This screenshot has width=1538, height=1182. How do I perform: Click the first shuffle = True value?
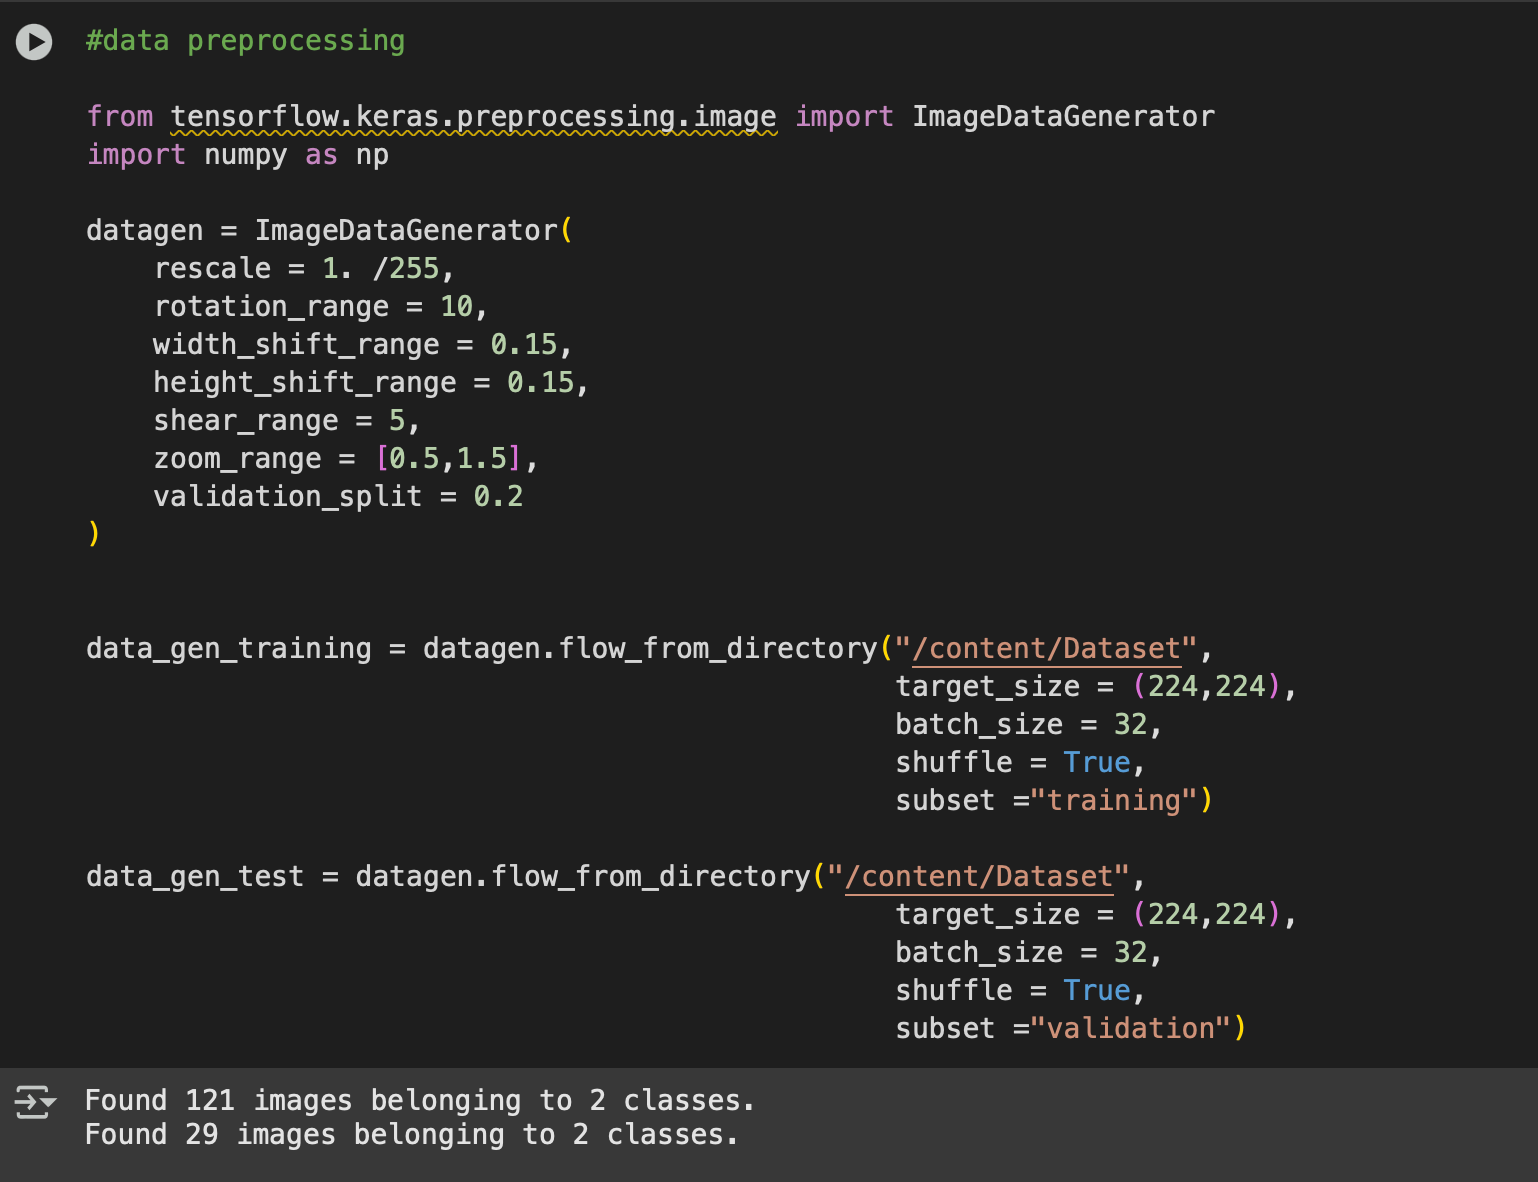pos(1096,763)
